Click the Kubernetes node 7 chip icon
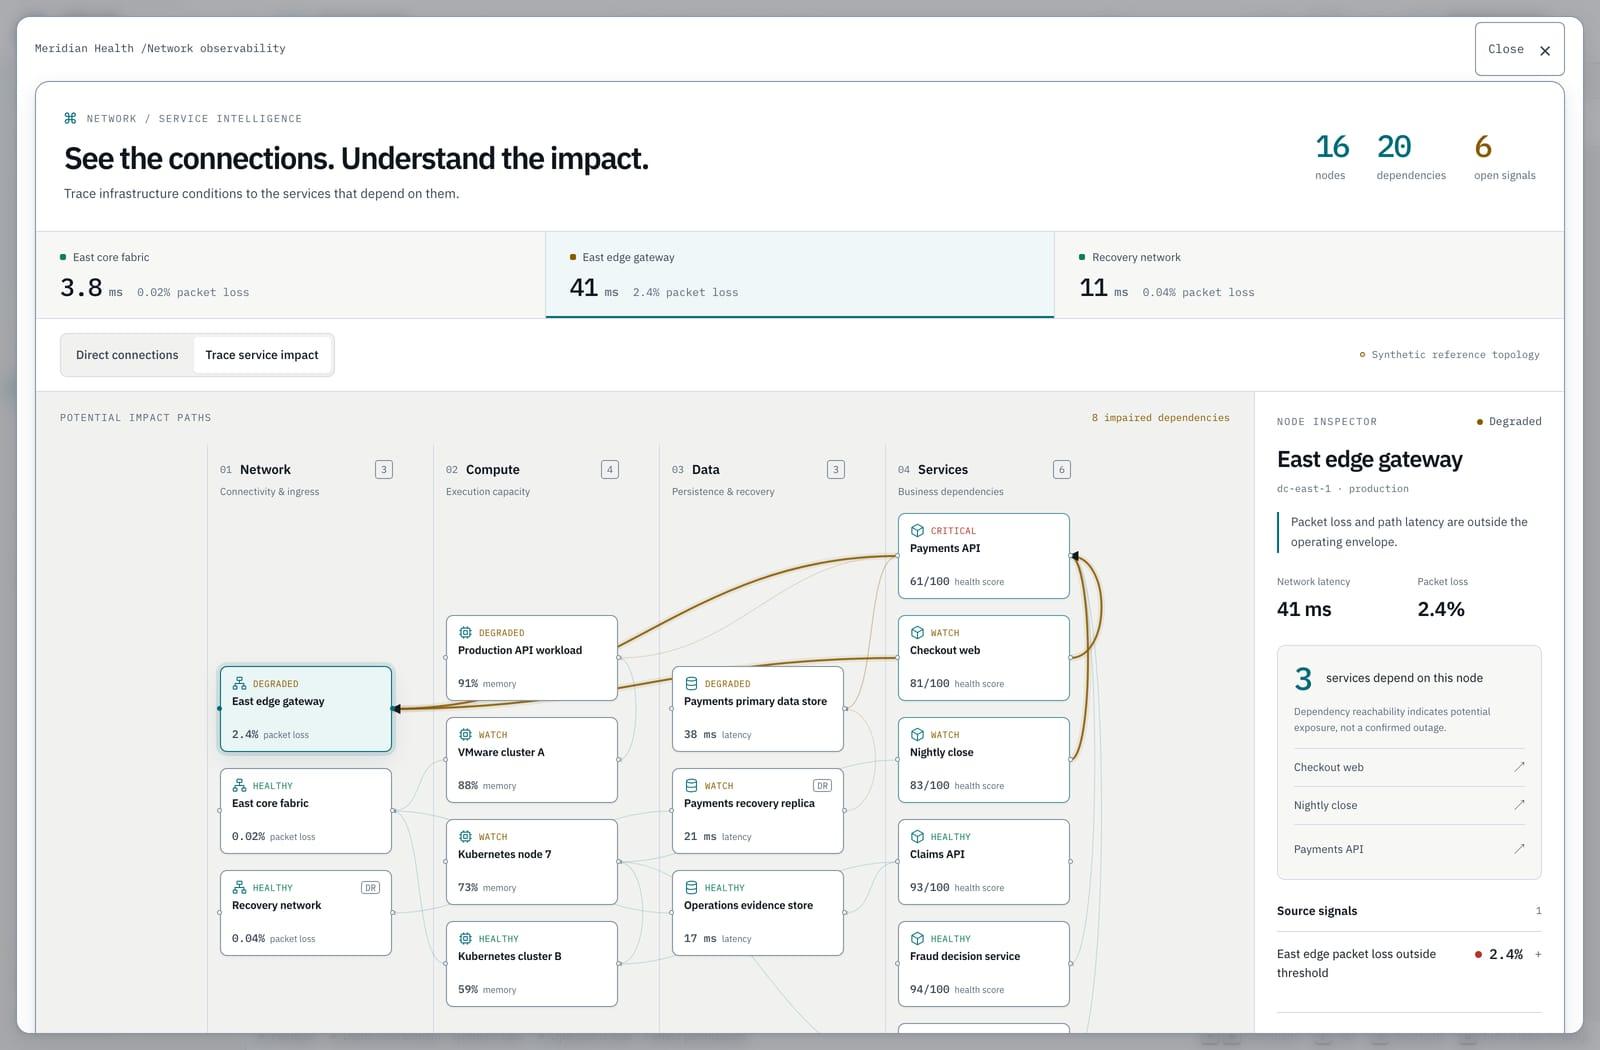 pyautogui.click(x=465, y=837)
